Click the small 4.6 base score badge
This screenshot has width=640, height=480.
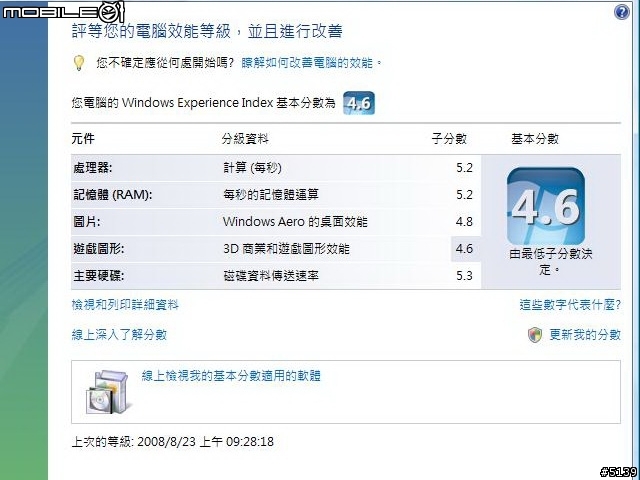[358, 103]
